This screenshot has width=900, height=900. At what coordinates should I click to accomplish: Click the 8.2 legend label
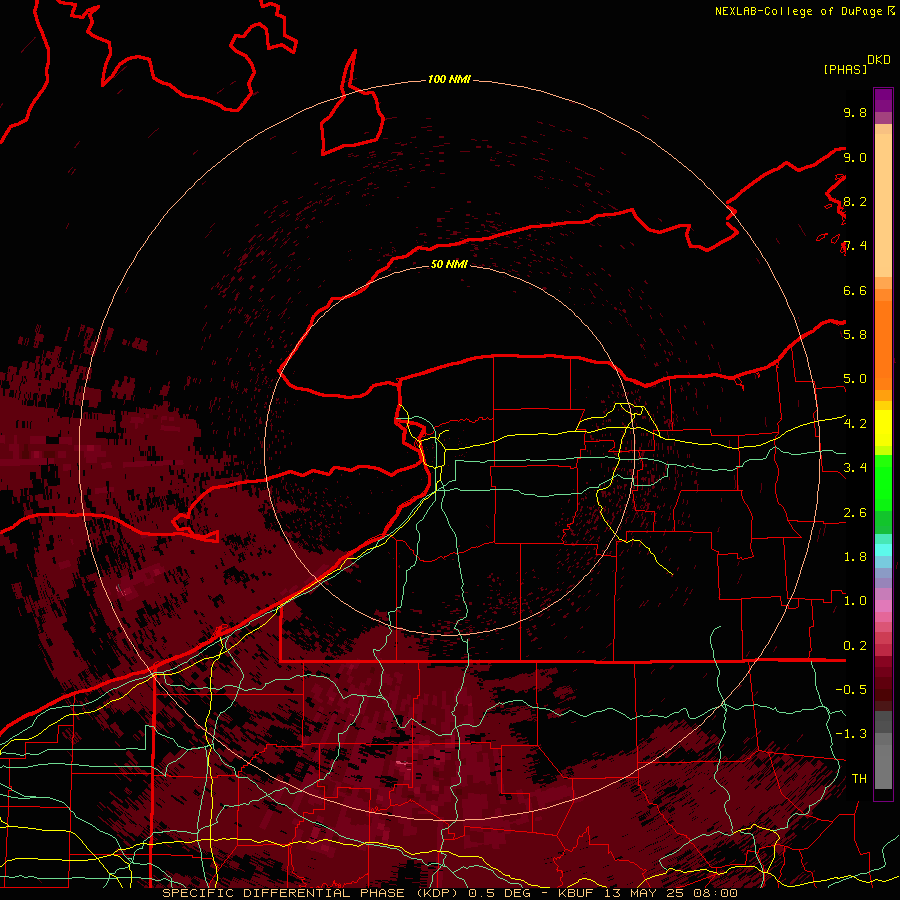point(855,201)
